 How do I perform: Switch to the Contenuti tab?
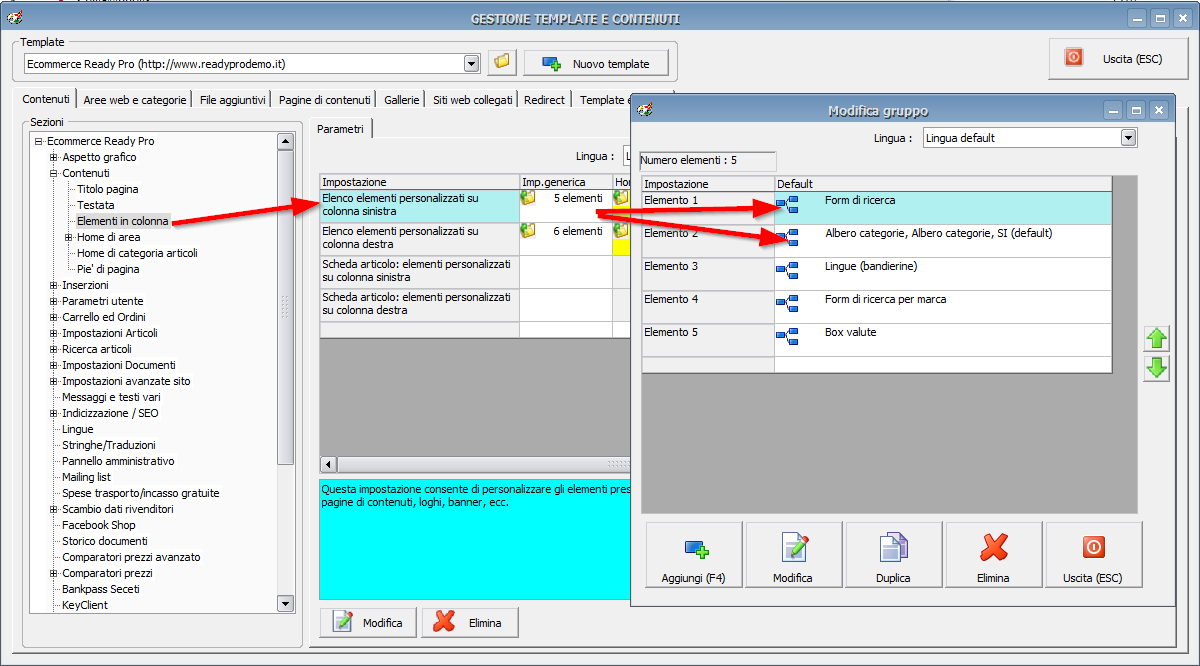coord(47,100)
